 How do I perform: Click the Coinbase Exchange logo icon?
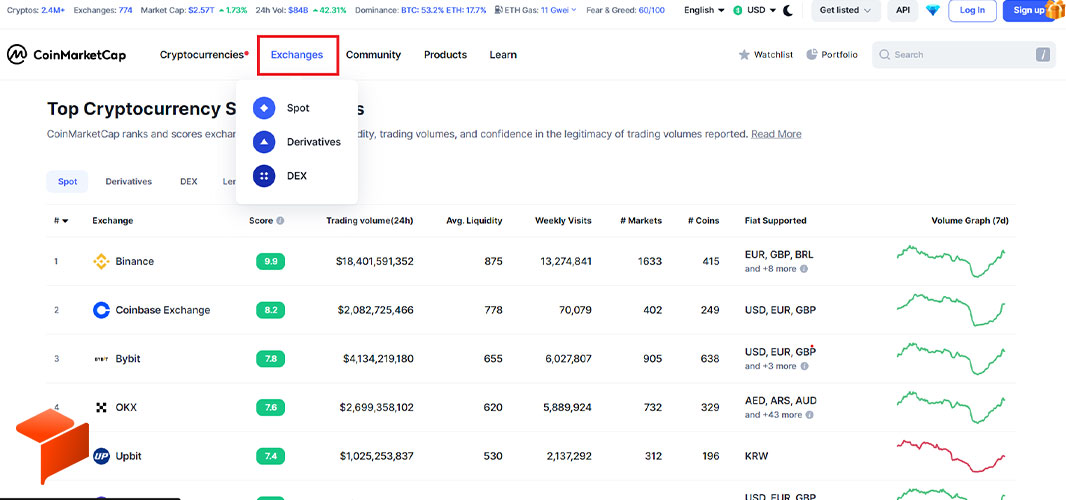tap(101, 310)
